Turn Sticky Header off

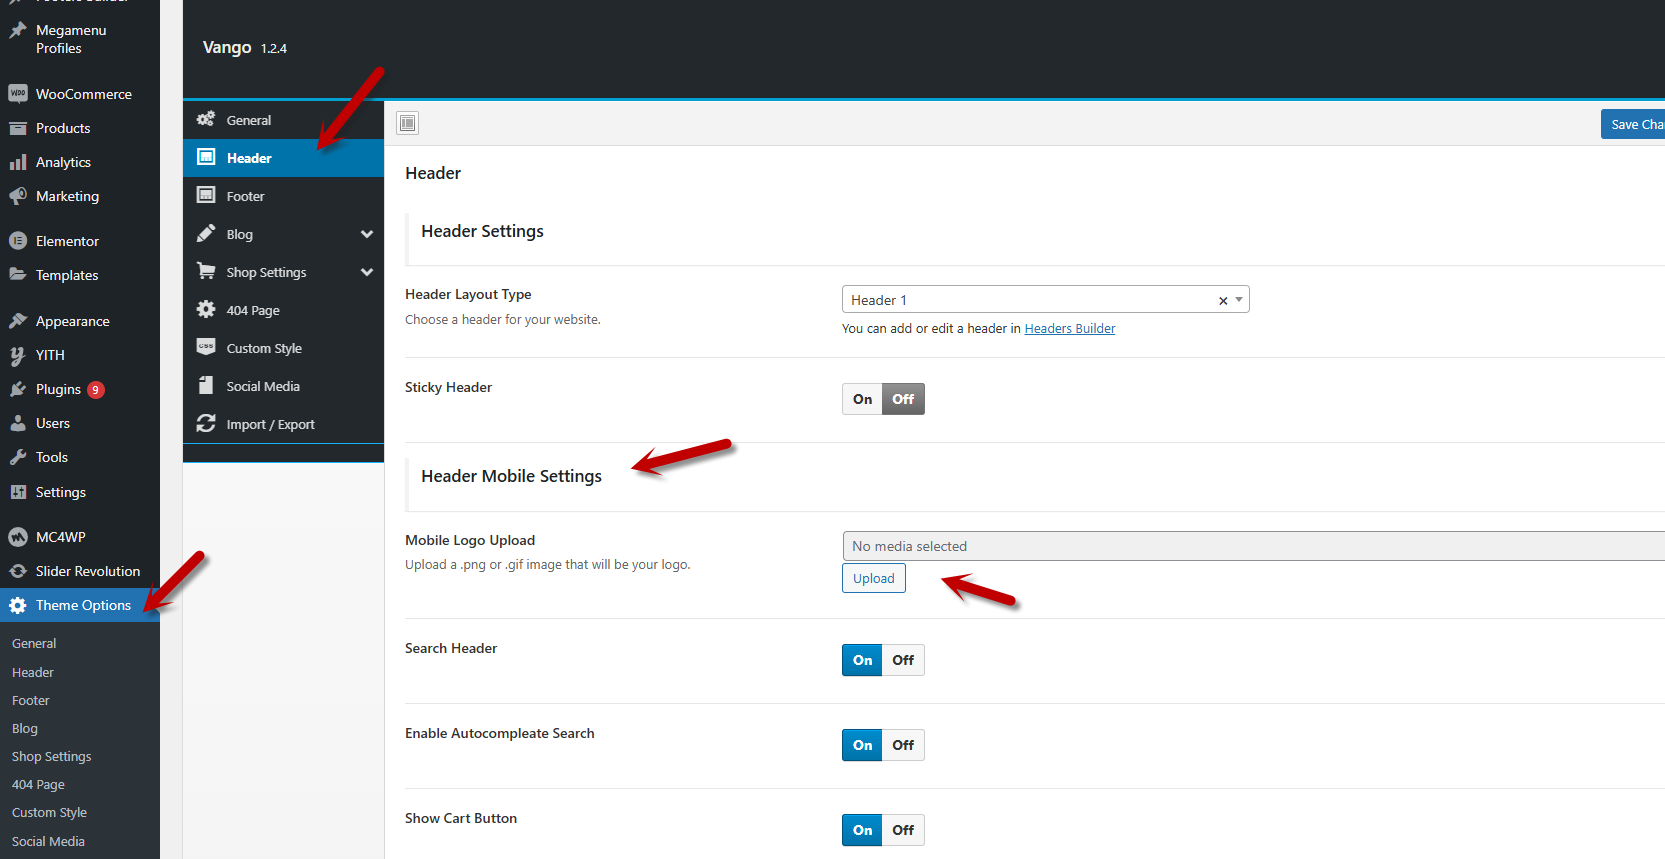coord(903,399)
